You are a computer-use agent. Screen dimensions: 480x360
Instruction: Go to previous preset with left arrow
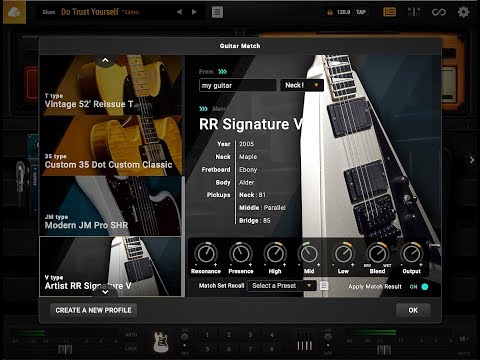point(179,12)
